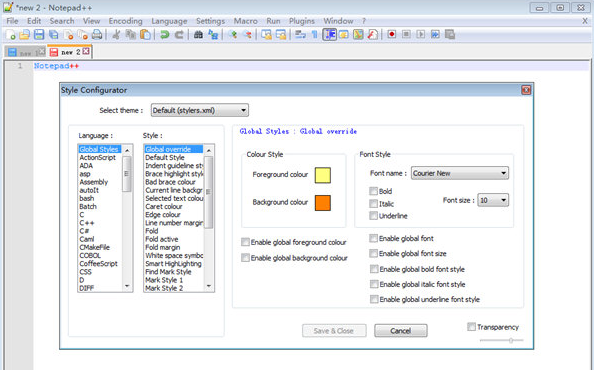Click the Transparency slider handle

tap(511, 340)
